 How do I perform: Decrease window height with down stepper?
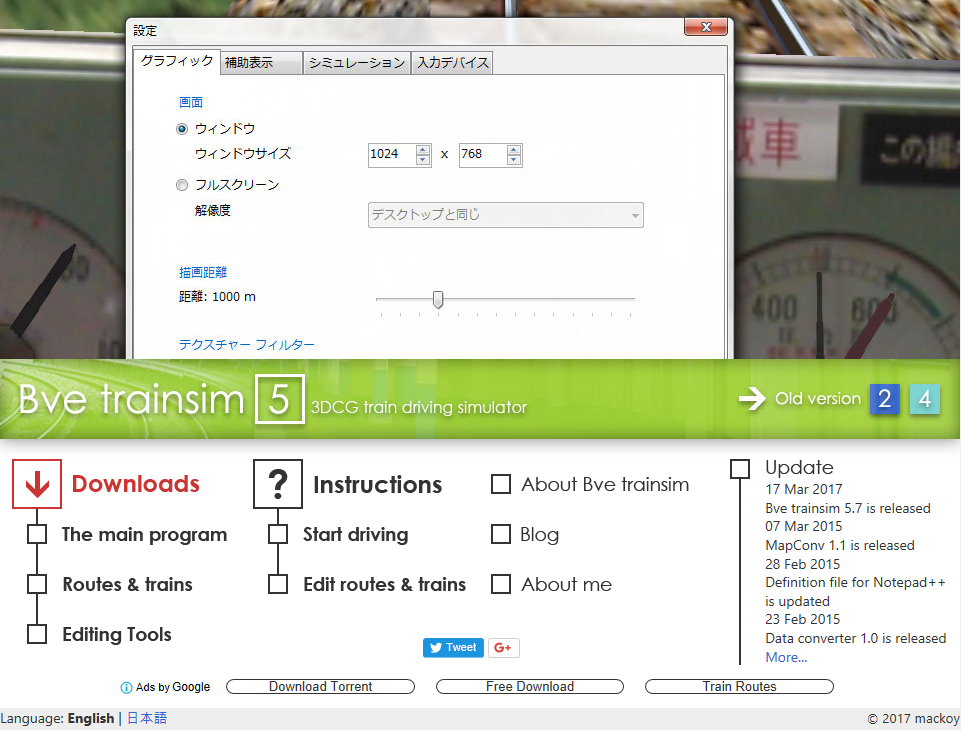[514, 160]
